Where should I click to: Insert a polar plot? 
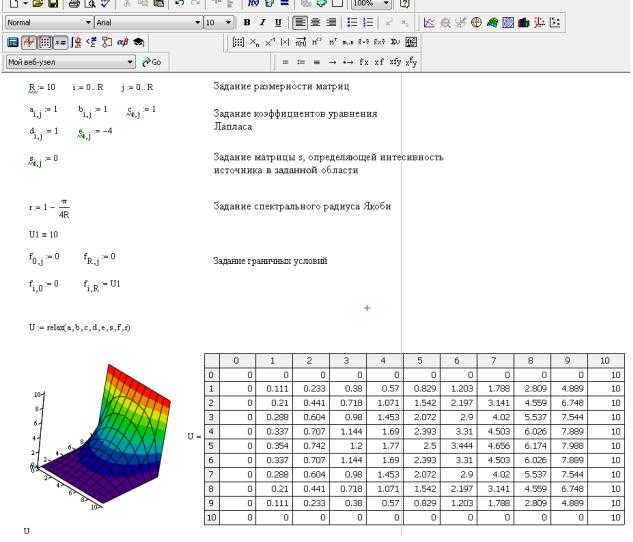[x=476, y=23]
